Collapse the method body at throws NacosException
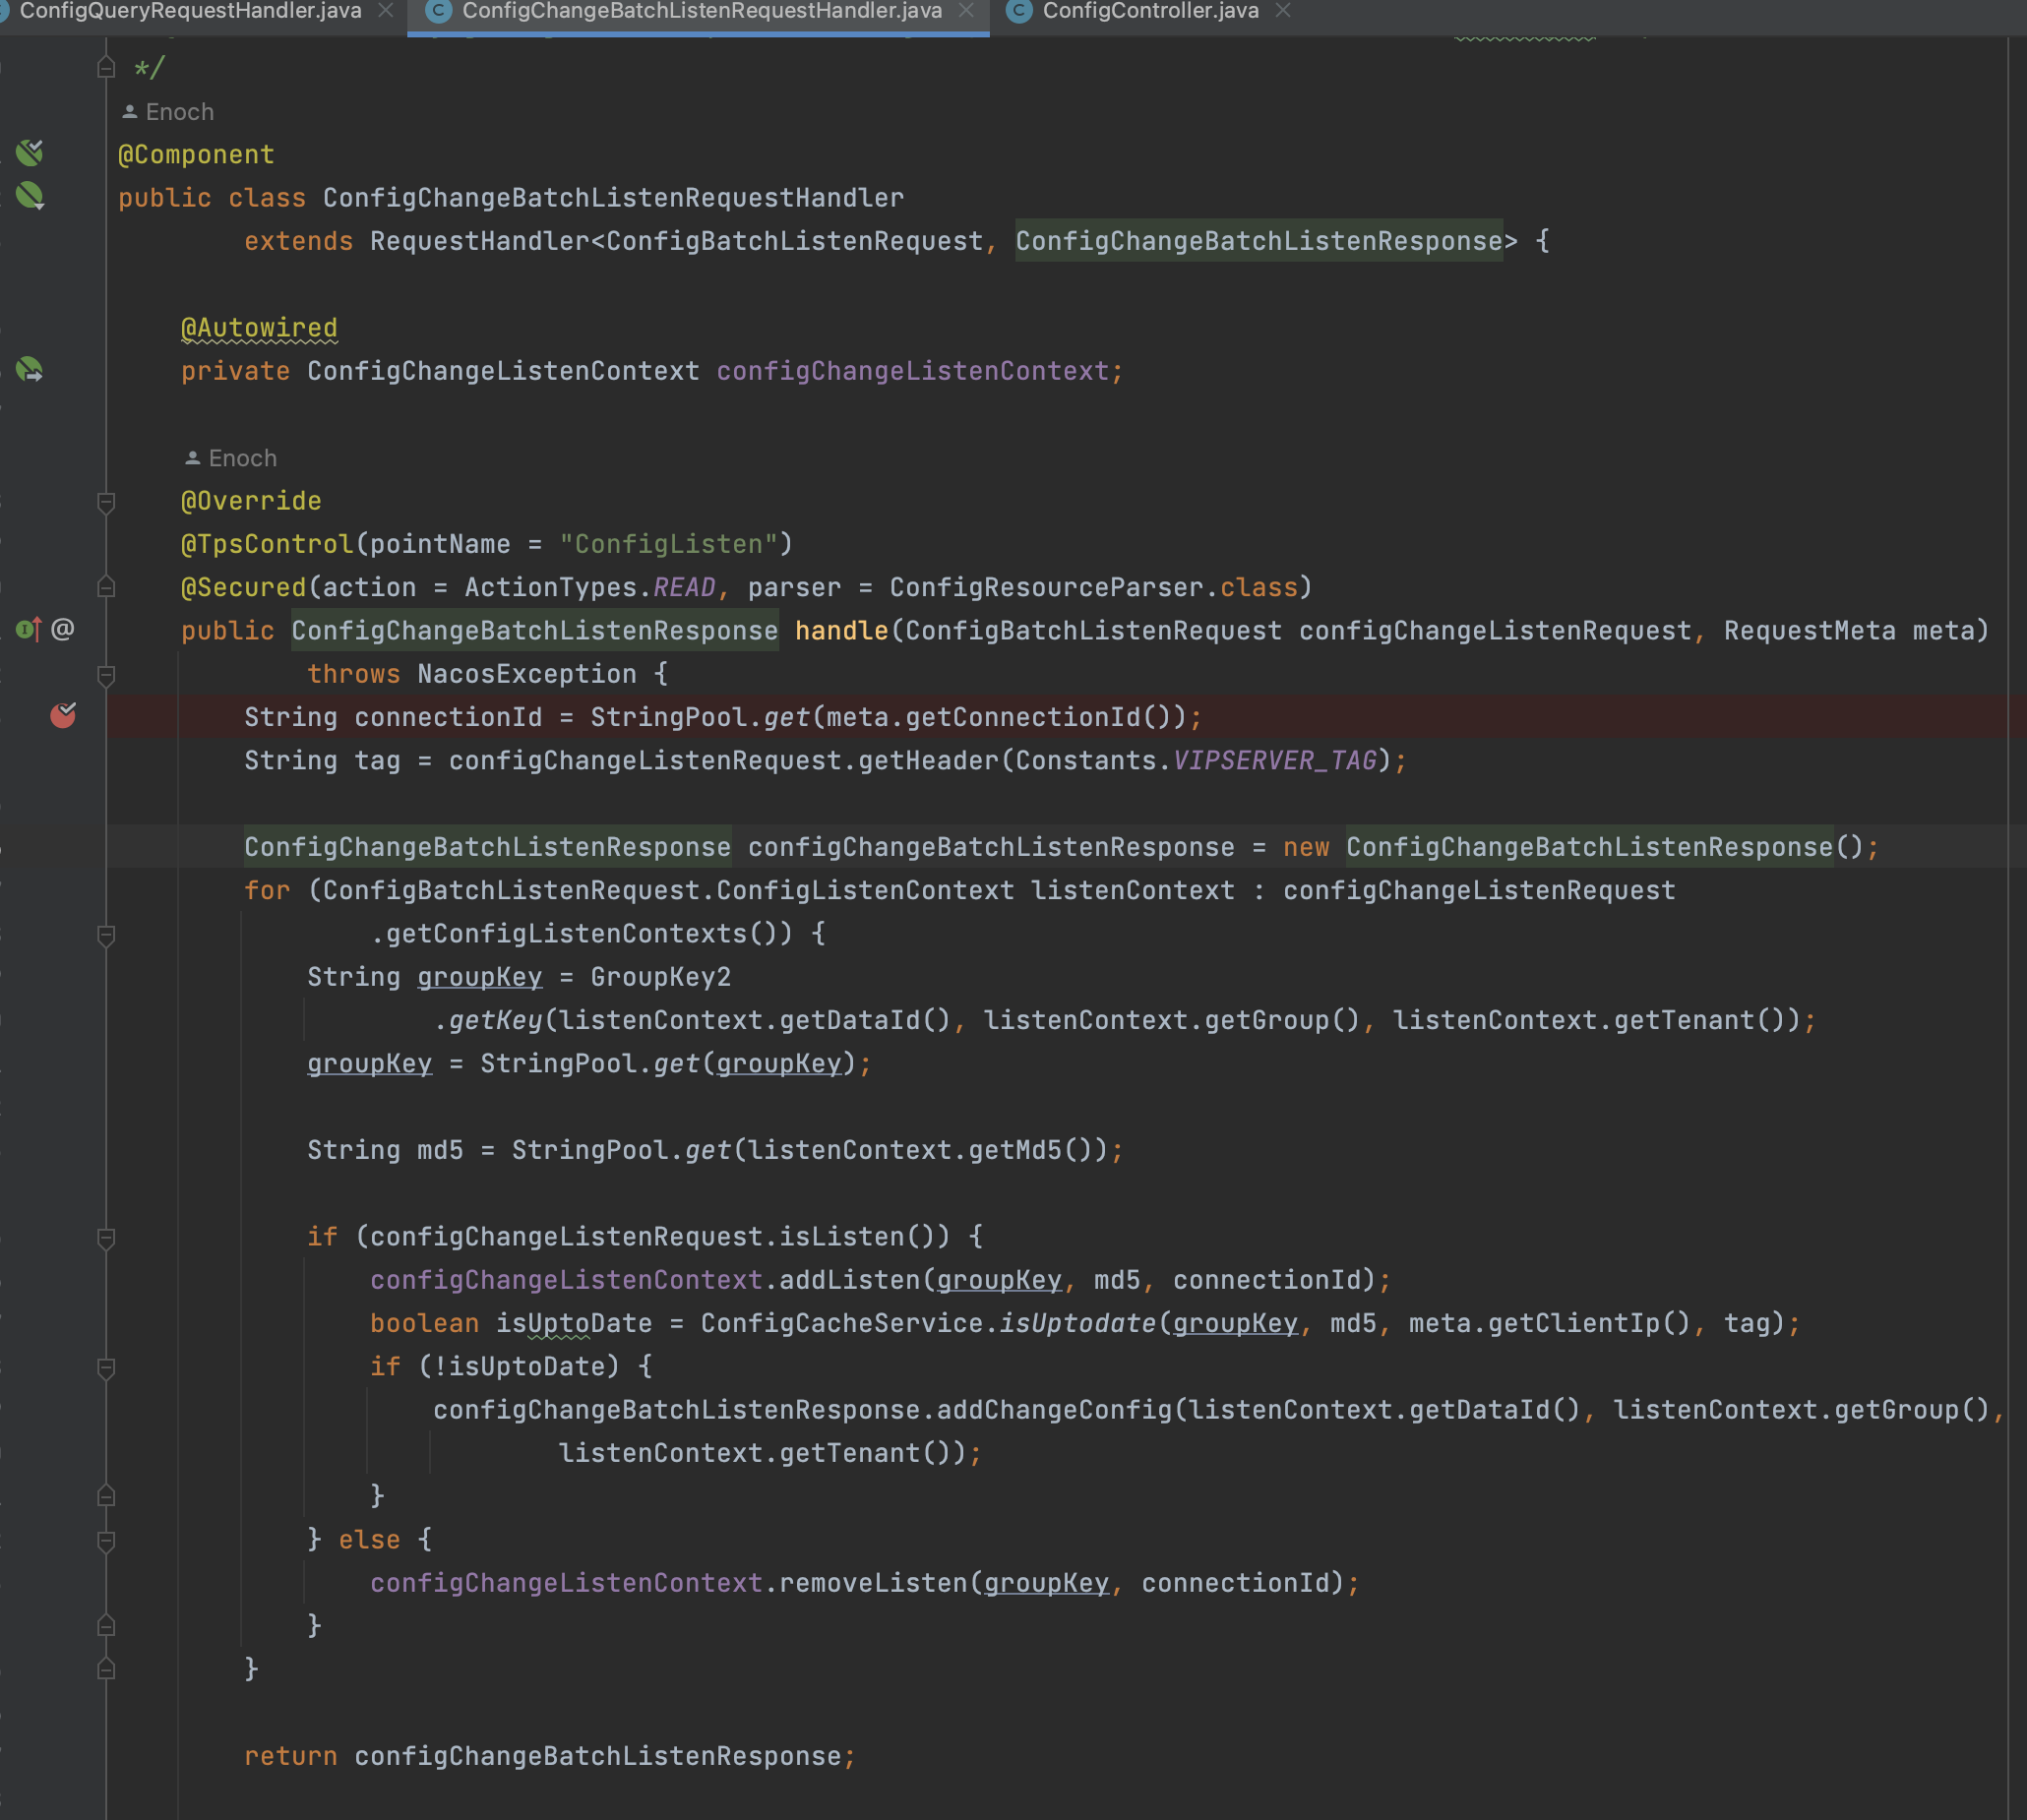The image size is (2027, 1820). coord(106,676)
